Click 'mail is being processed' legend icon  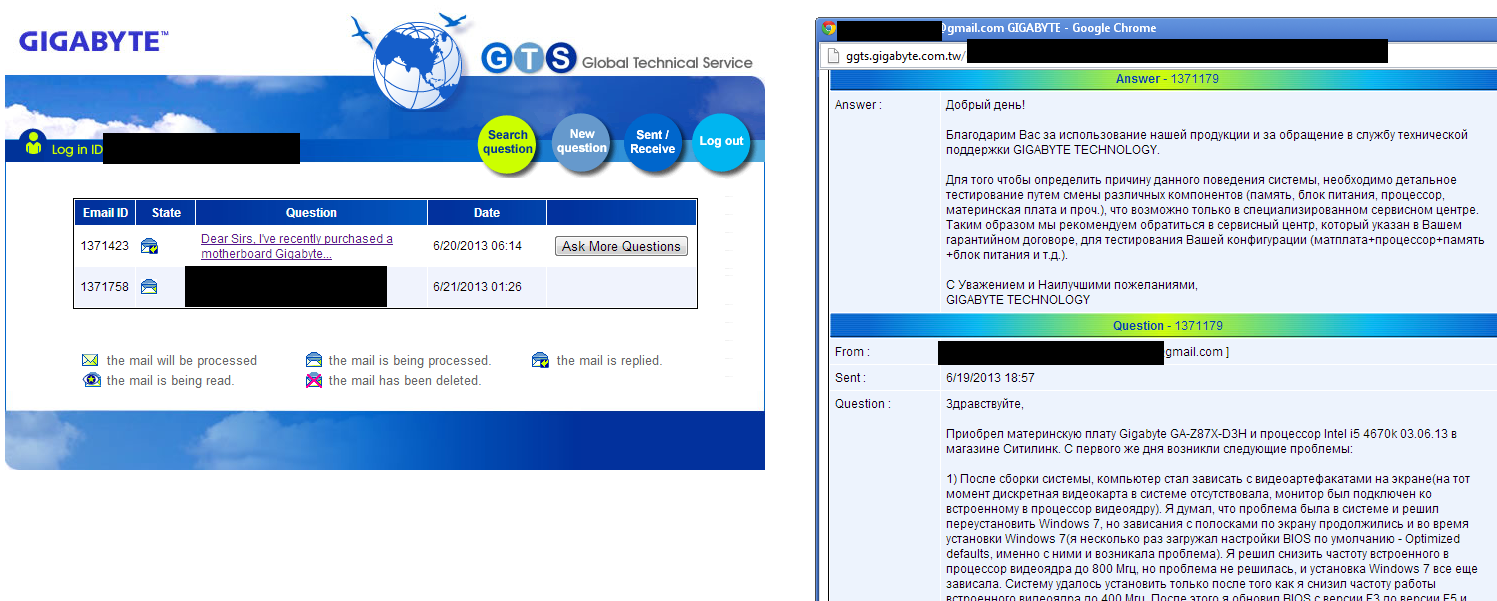tap(314, 360)
